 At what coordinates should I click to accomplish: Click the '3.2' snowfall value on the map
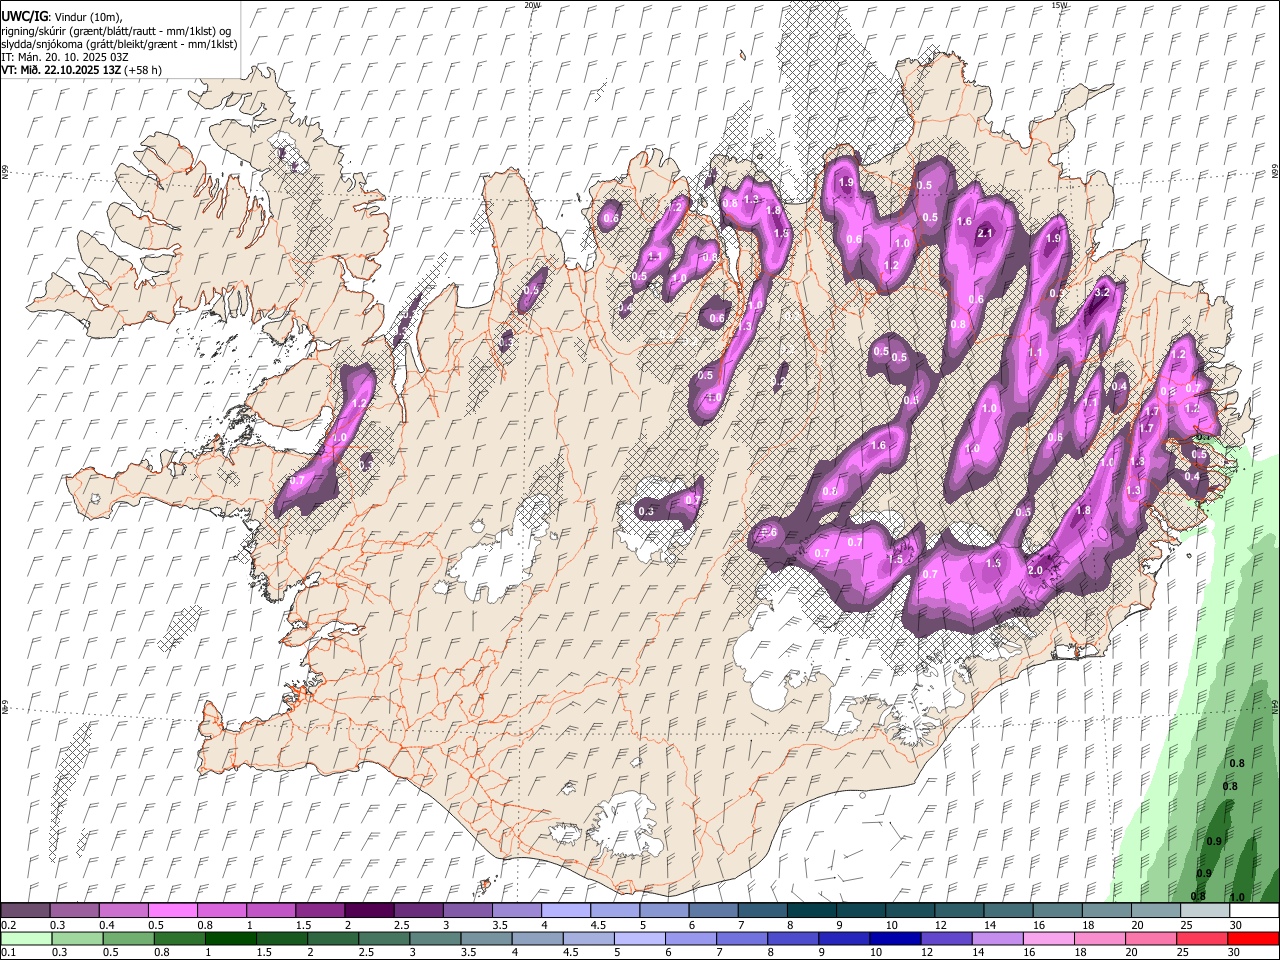pyautogui.click(x=1103, y=292)
